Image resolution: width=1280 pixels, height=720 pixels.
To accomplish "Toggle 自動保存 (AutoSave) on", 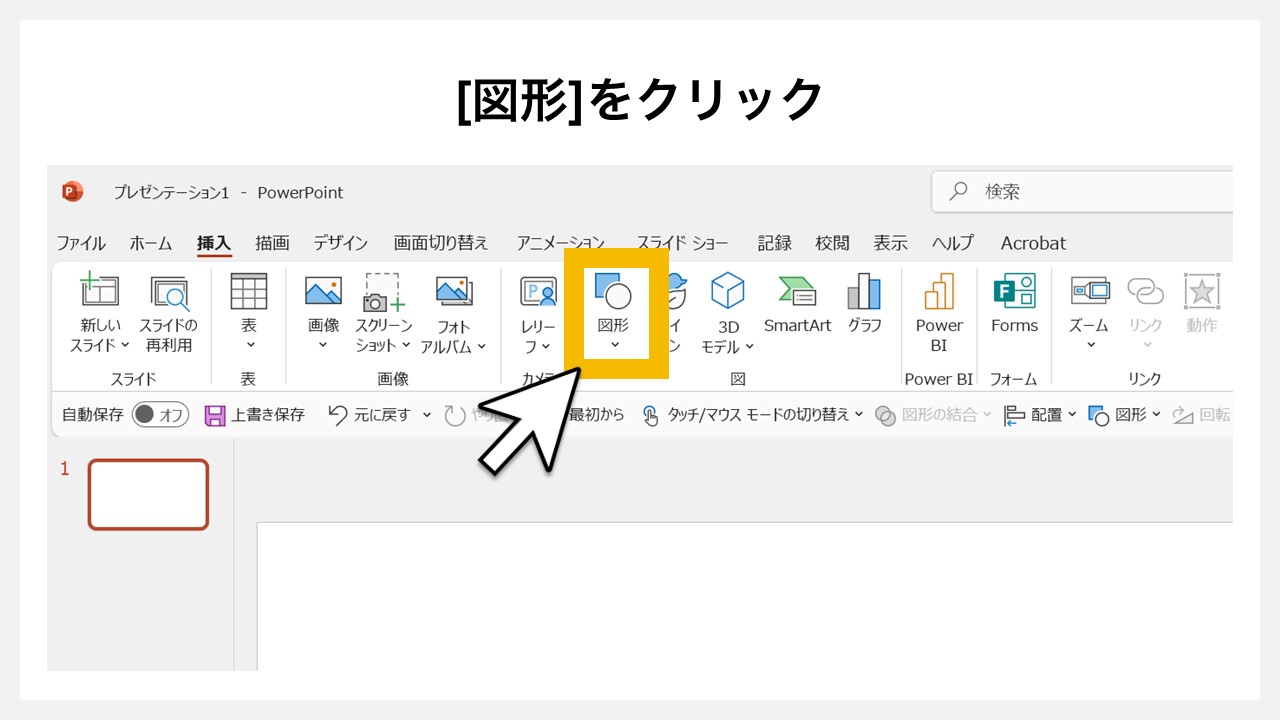I will tap(143, 414).
